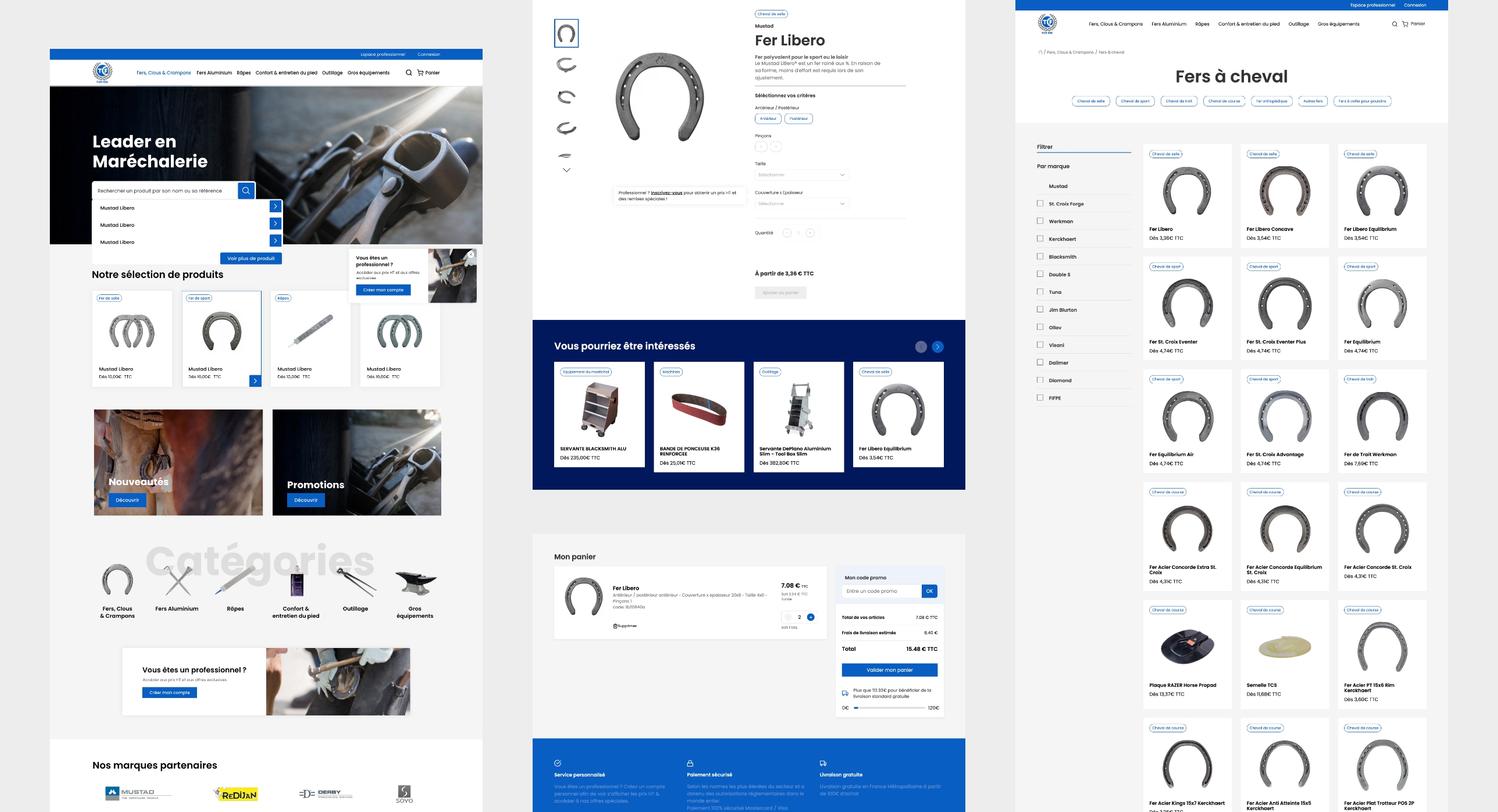Viewport: 1498px width, 812px height.
Task: Open the Taille dropdown
Action: click(x=801, y=175)
